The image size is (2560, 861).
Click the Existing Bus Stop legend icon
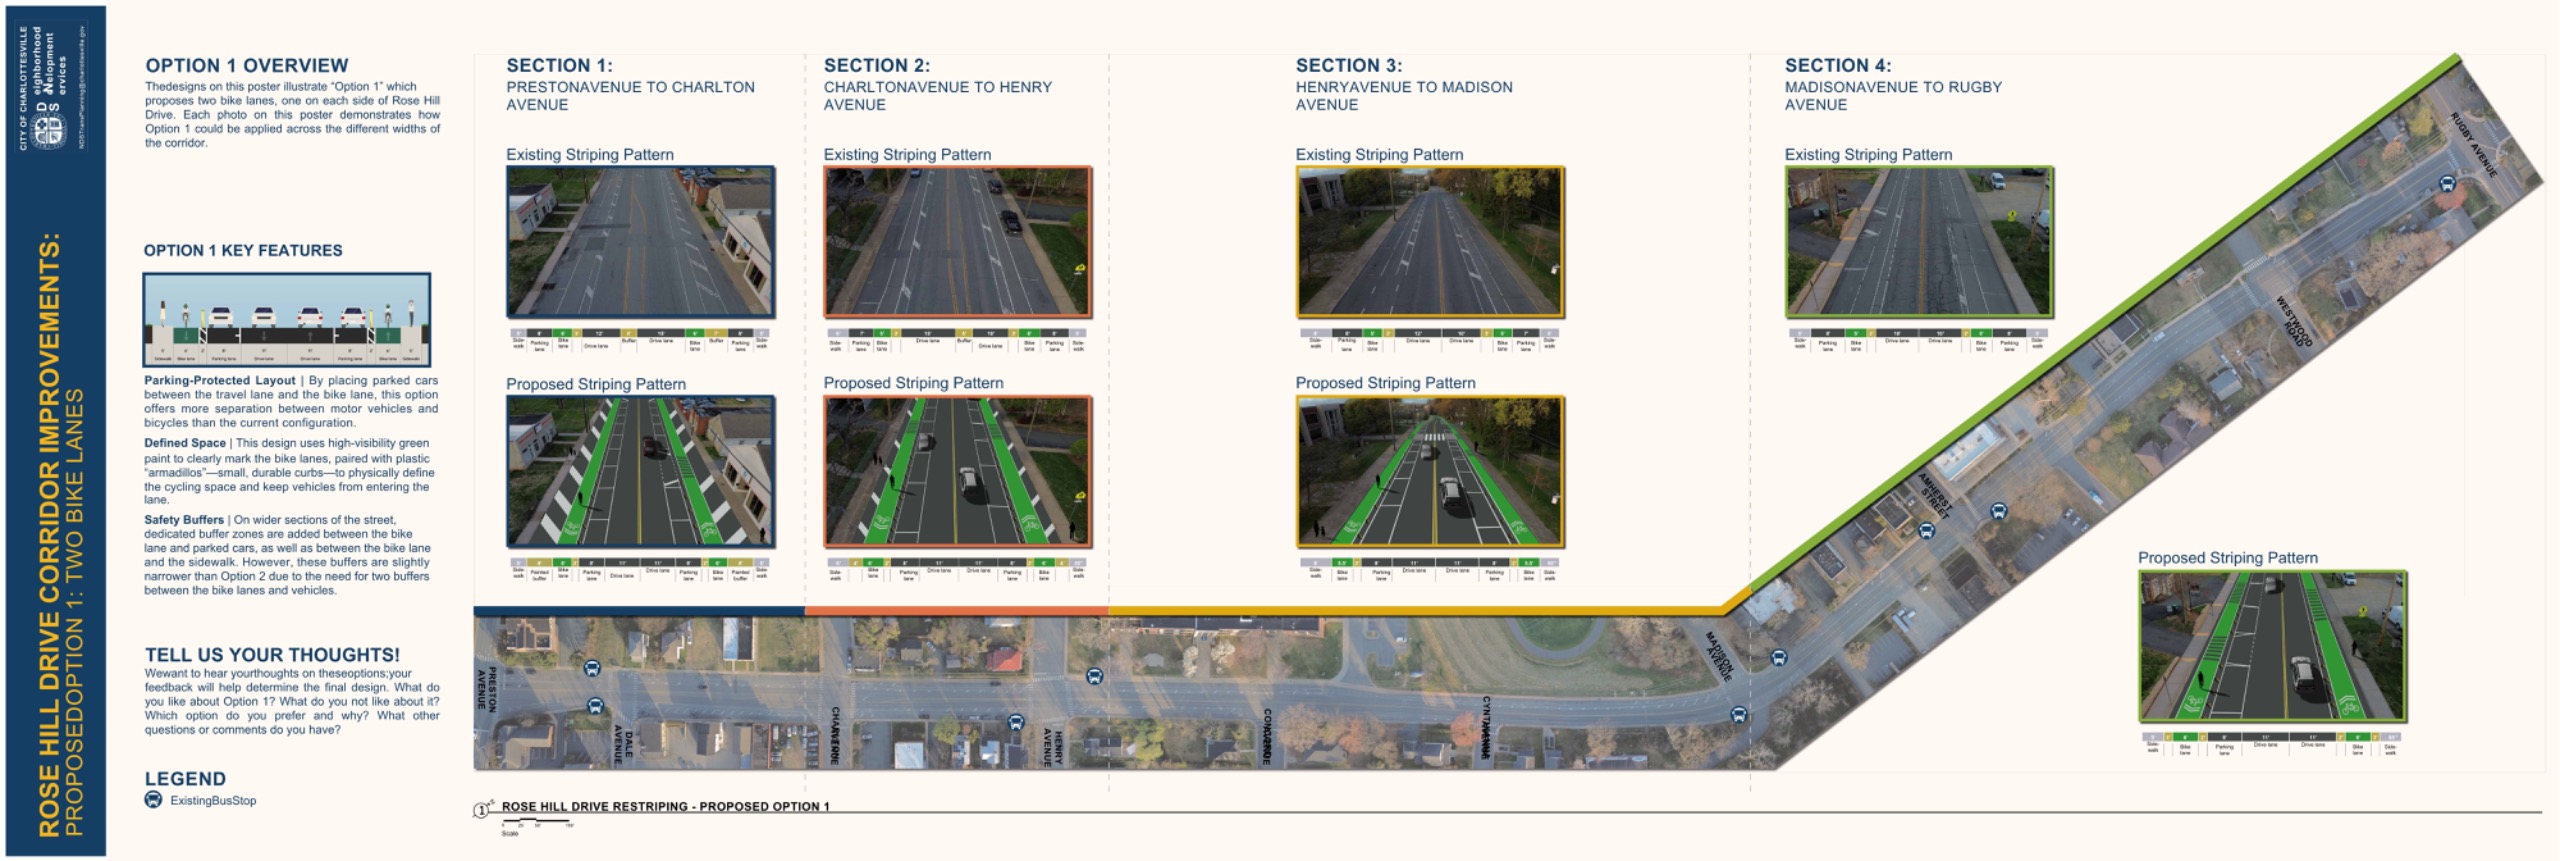(x=153, y=800)
